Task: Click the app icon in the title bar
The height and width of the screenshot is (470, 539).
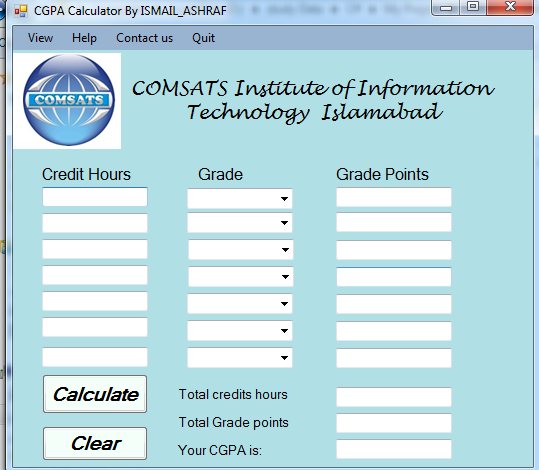Action: click(21, 11)
